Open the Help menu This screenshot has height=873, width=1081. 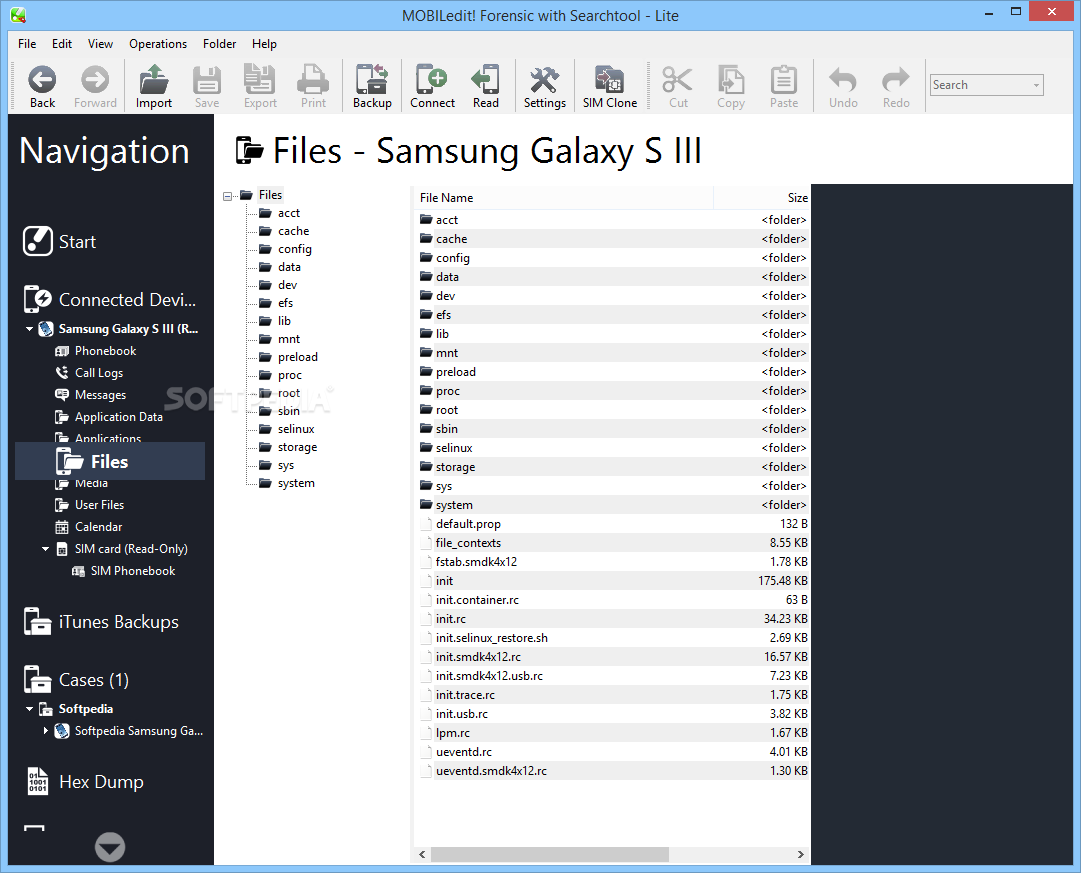coord(264,43)
